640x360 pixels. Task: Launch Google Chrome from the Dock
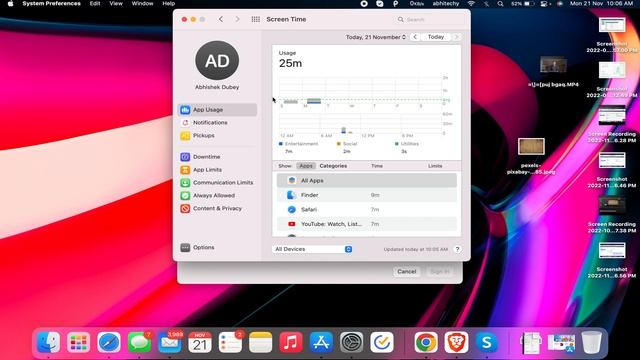coord(426,342)
